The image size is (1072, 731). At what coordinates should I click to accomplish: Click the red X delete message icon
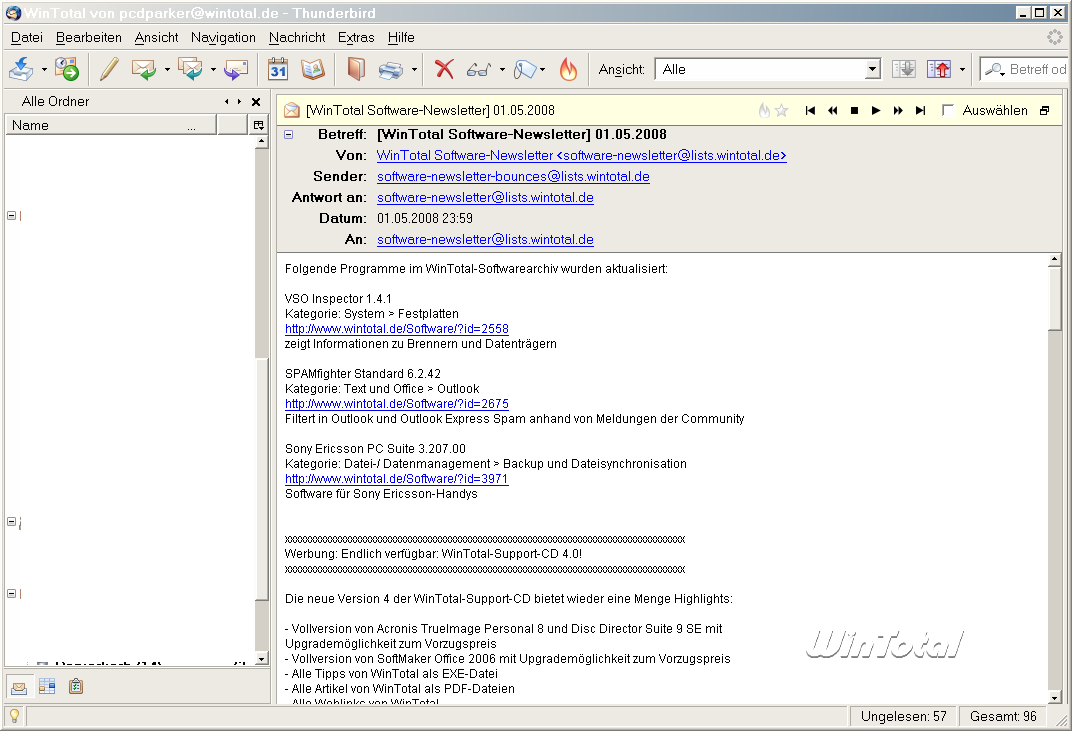coord(444,69)
